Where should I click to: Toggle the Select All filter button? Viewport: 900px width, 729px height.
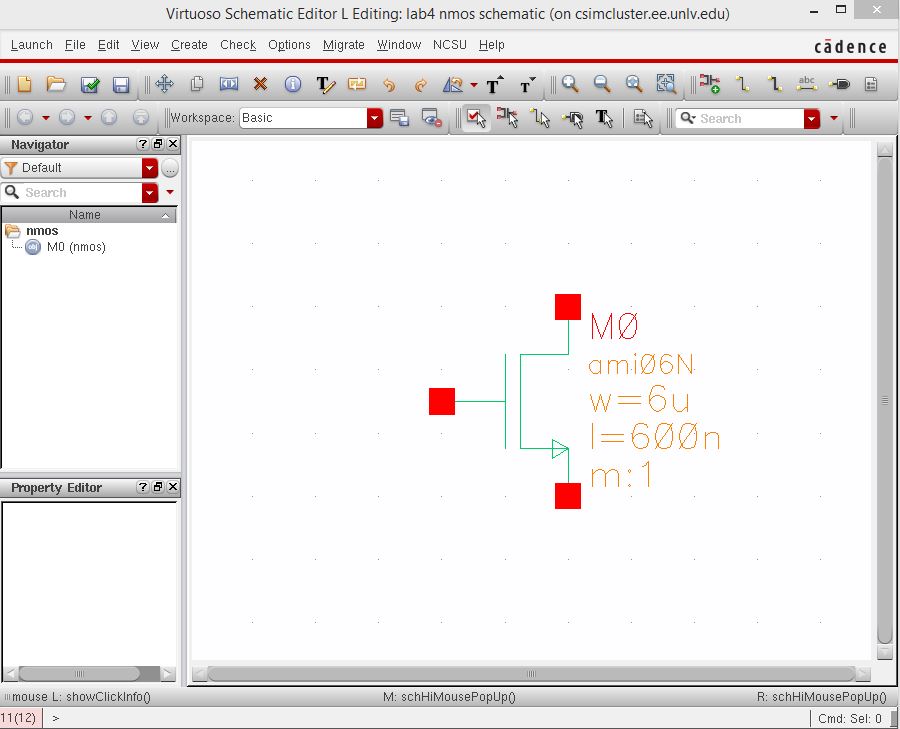pos(476,118)
